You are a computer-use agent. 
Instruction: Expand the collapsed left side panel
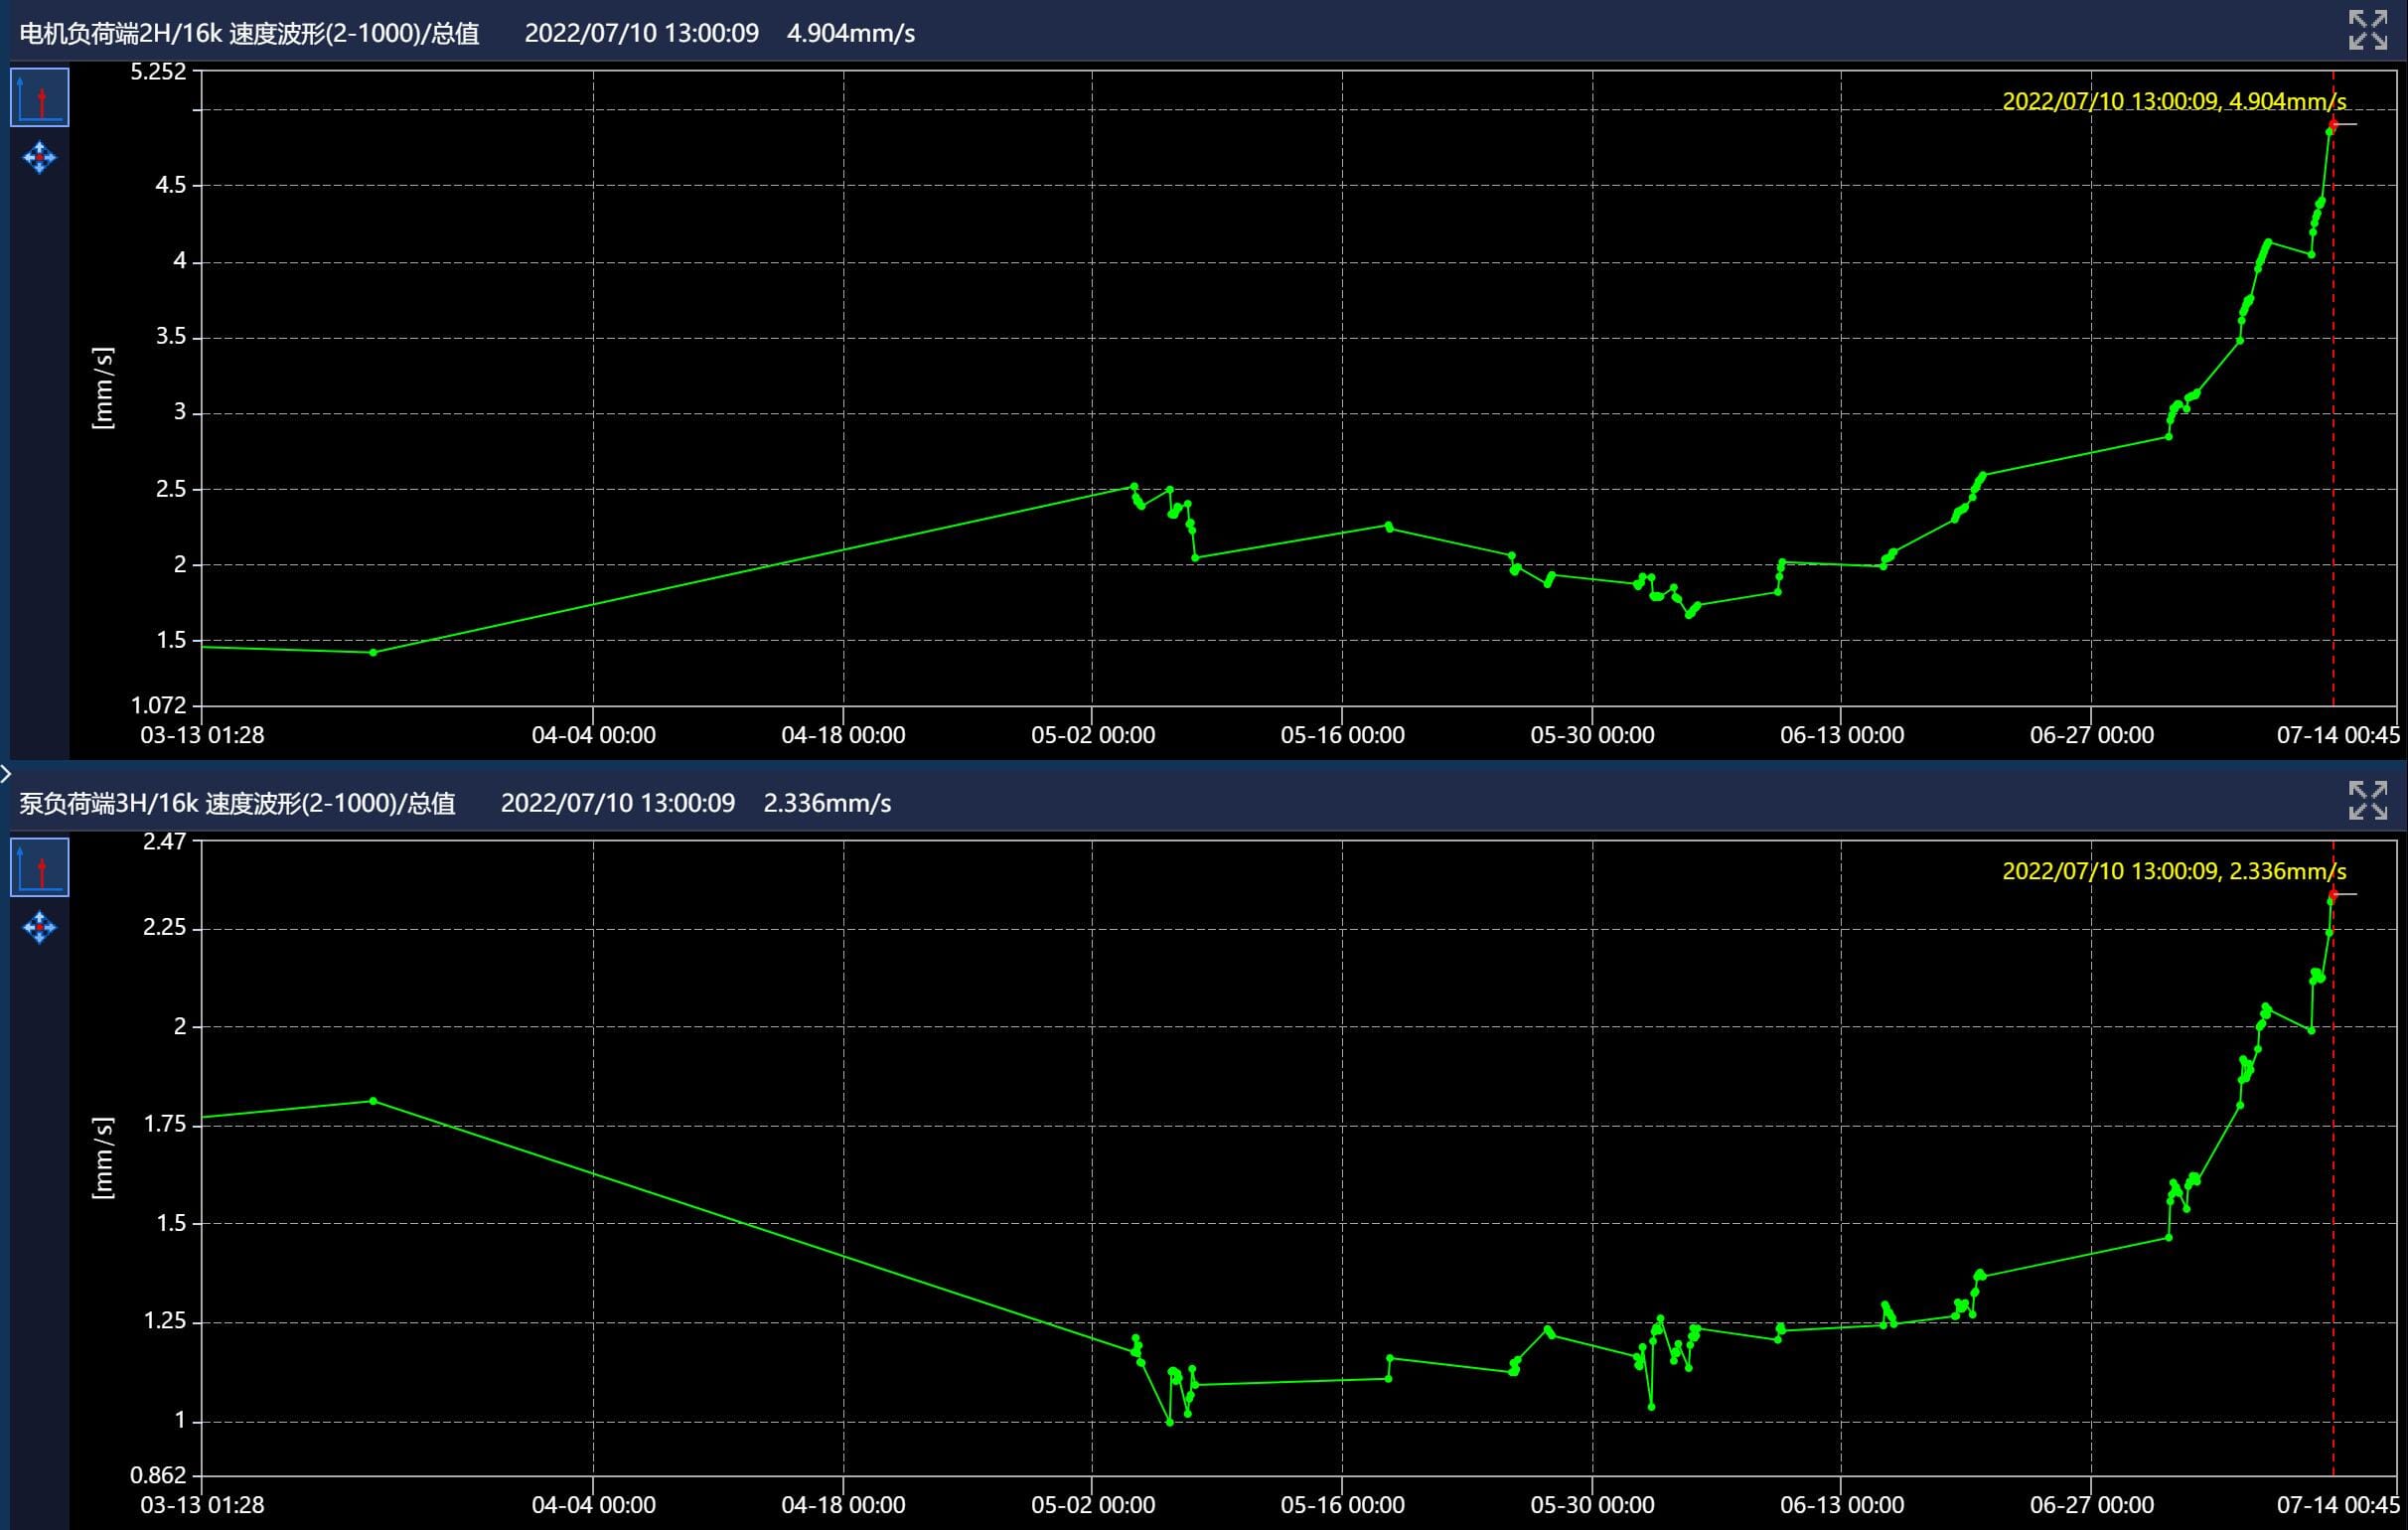click(x=6, y=773)
